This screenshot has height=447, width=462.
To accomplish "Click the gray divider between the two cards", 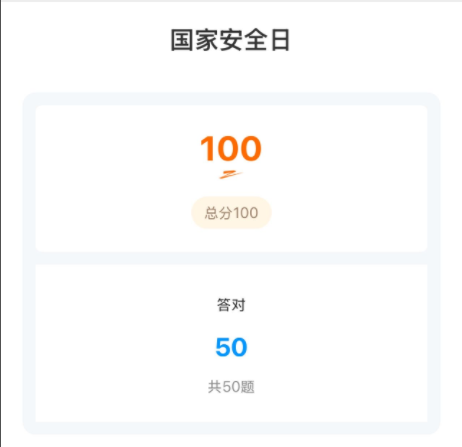I will [231, 258].
